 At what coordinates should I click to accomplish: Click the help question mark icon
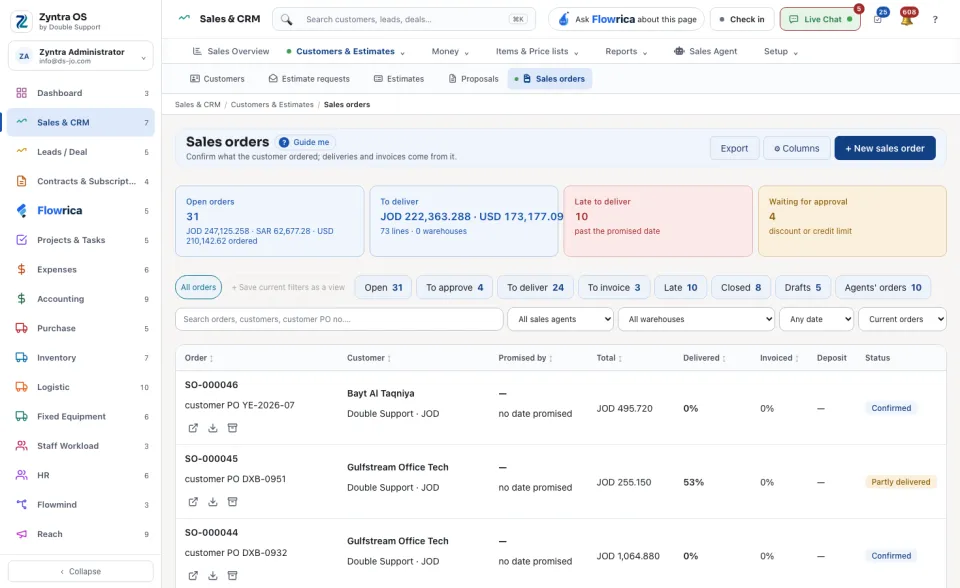tap(935, 20)
